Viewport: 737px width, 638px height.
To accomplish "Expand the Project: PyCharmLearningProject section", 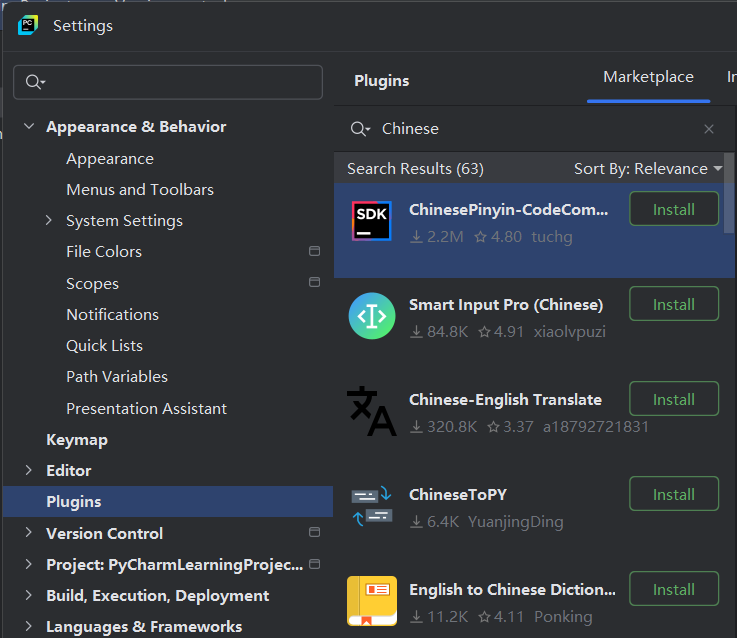I will click(x=29, y=564).
